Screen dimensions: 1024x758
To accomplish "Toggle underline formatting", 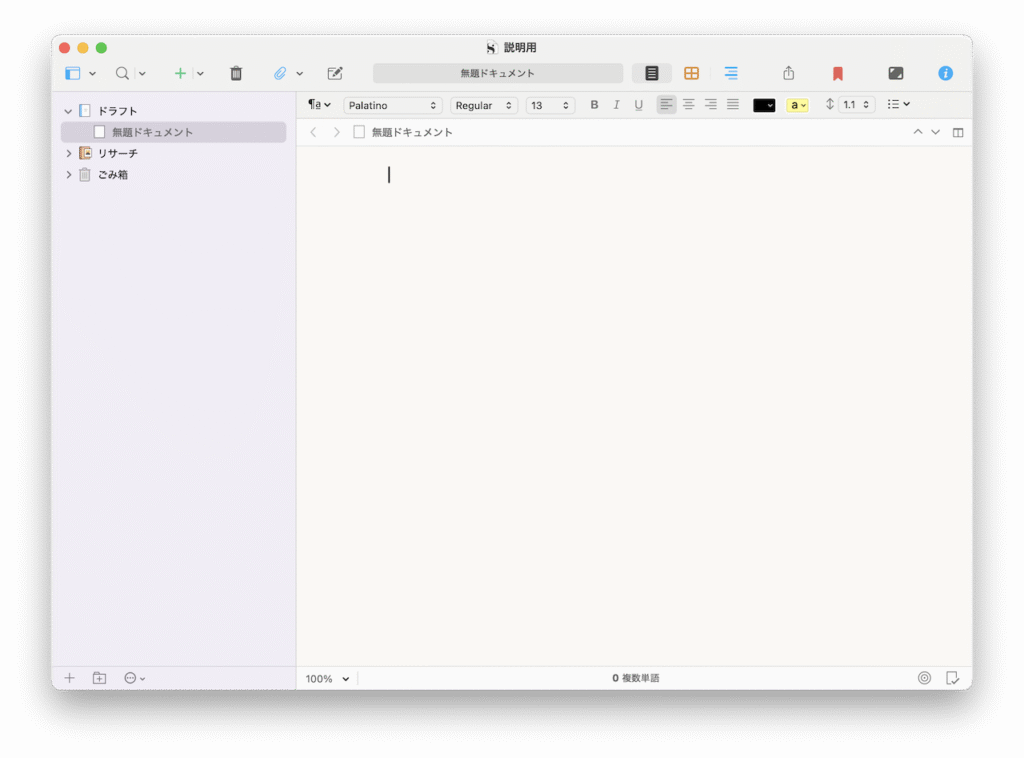I will click(639, 104).
